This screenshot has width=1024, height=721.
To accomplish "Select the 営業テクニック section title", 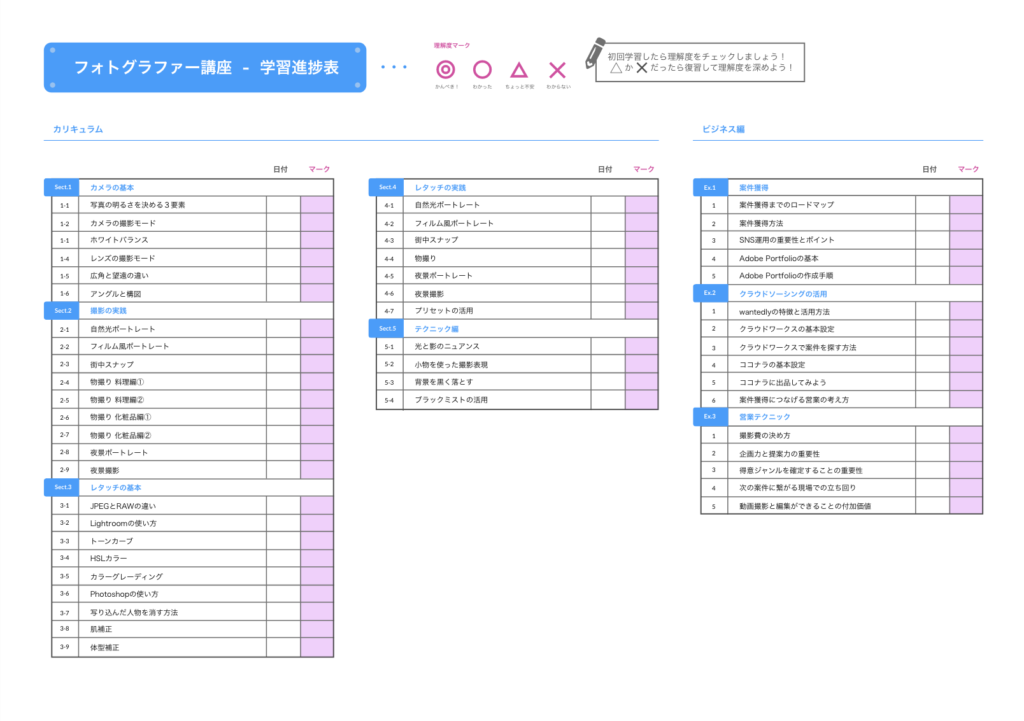I will (765, 417).
